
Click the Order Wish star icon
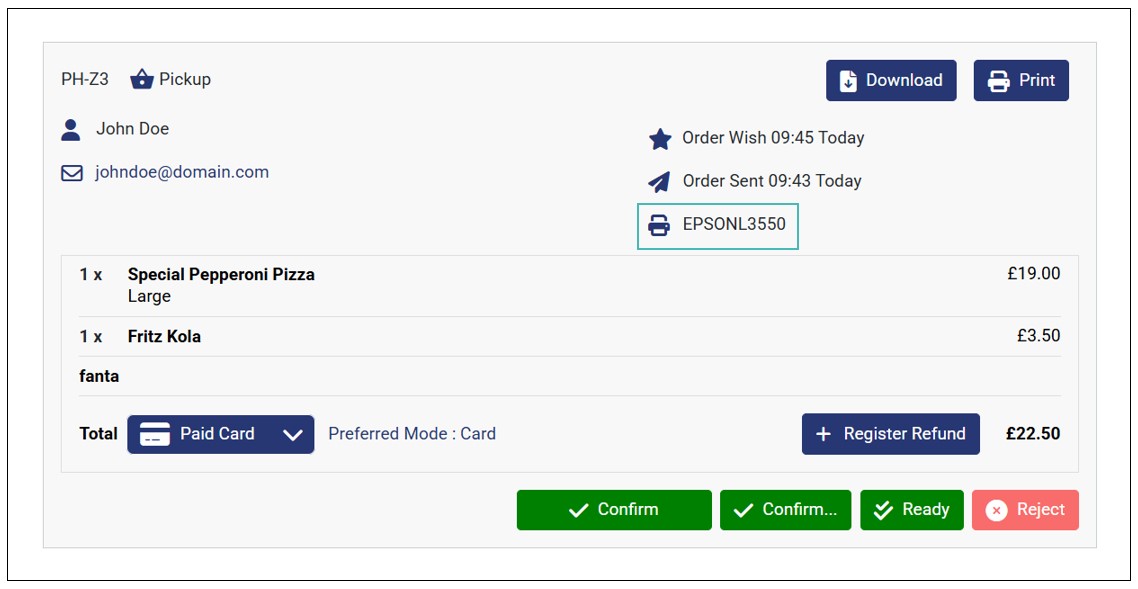coord(660,139)
